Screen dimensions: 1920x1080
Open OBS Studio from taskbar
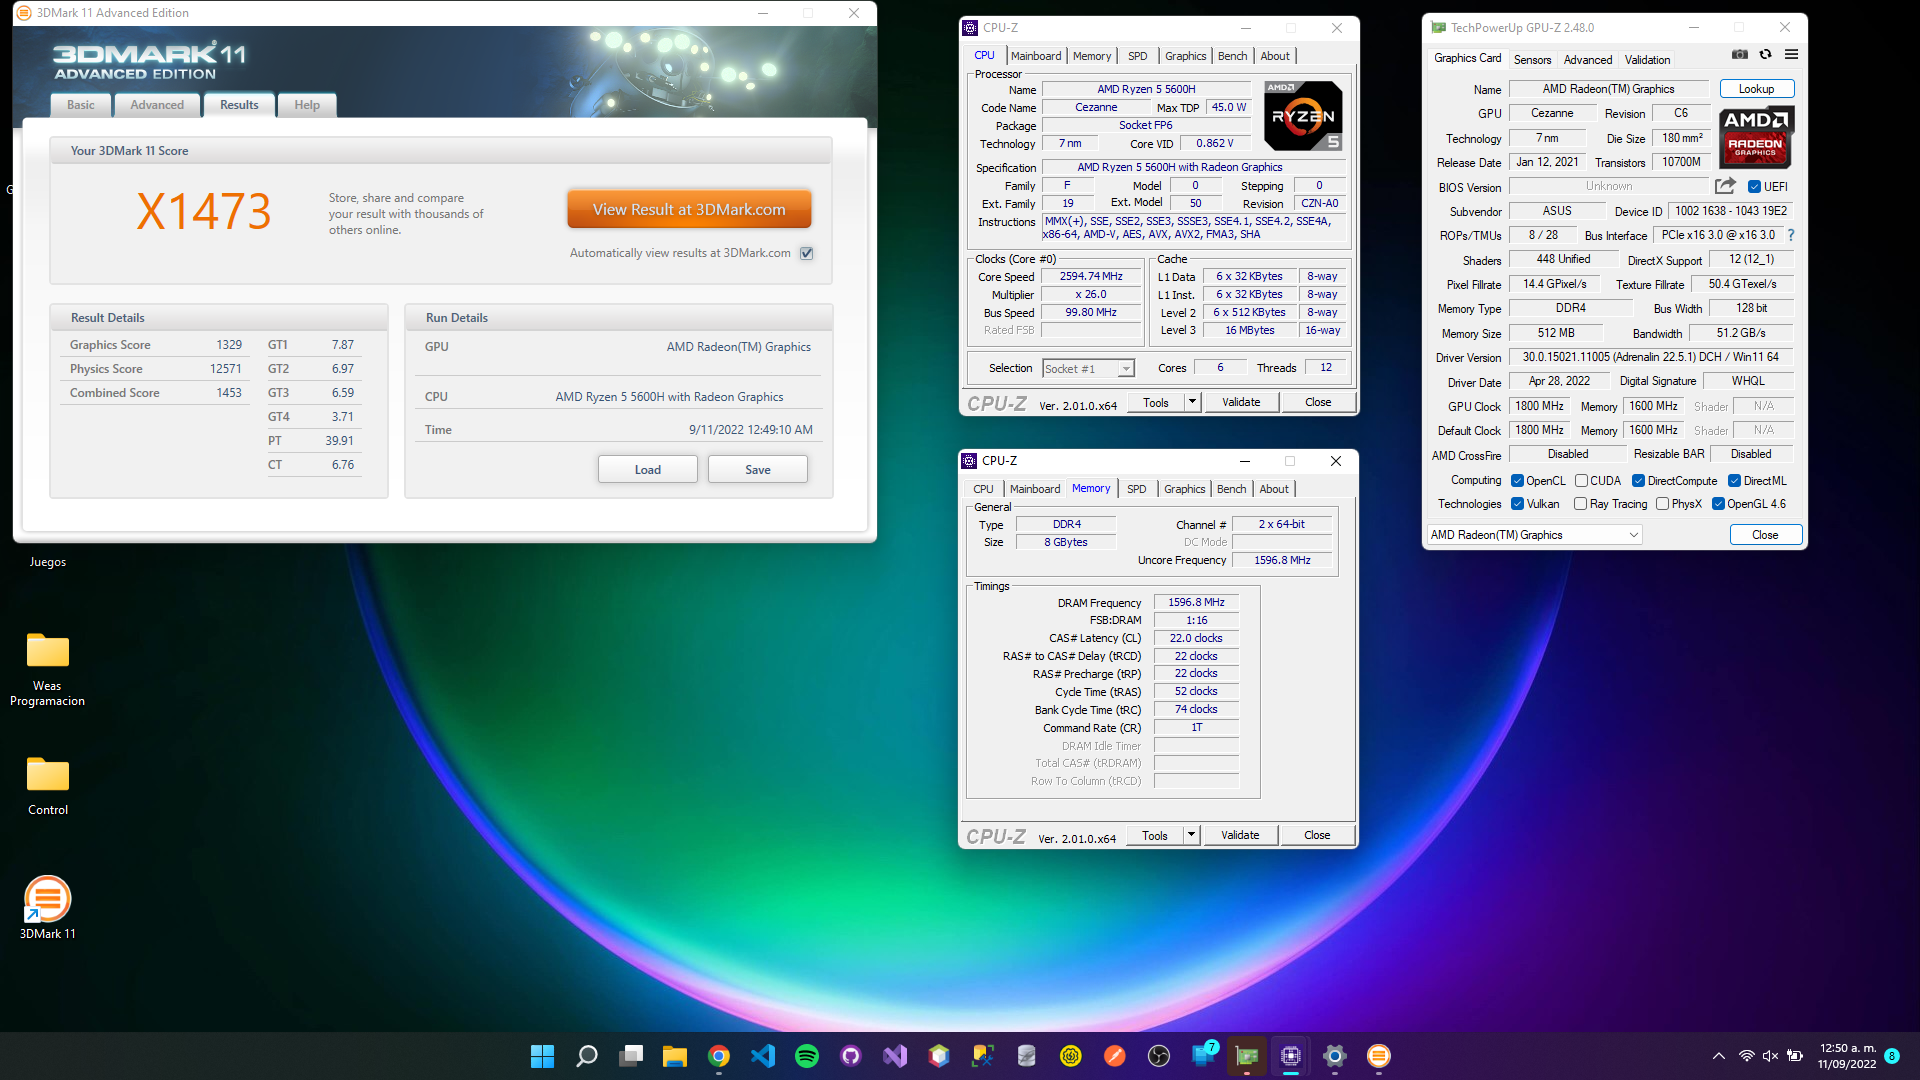click(x=1159, y=1056)
